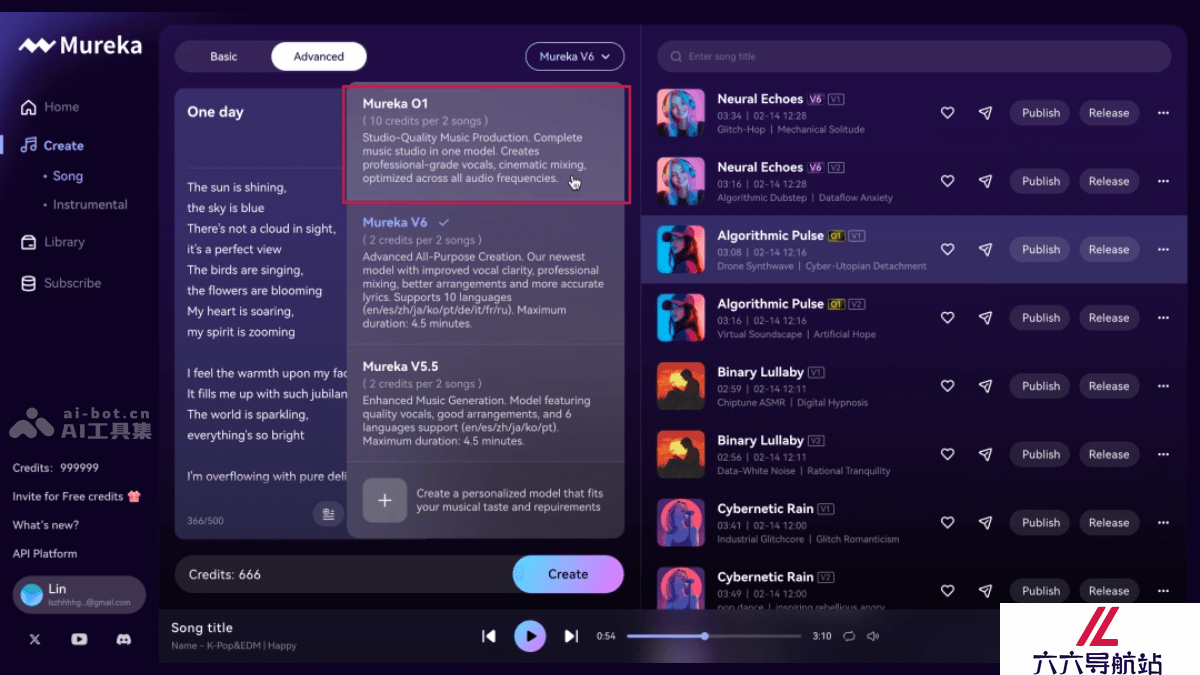Image resolution: width=1200 pixels, height=675 pixels.
Task: Share Binary Lullaby V1 song
Action: click(x=985, y=386)
